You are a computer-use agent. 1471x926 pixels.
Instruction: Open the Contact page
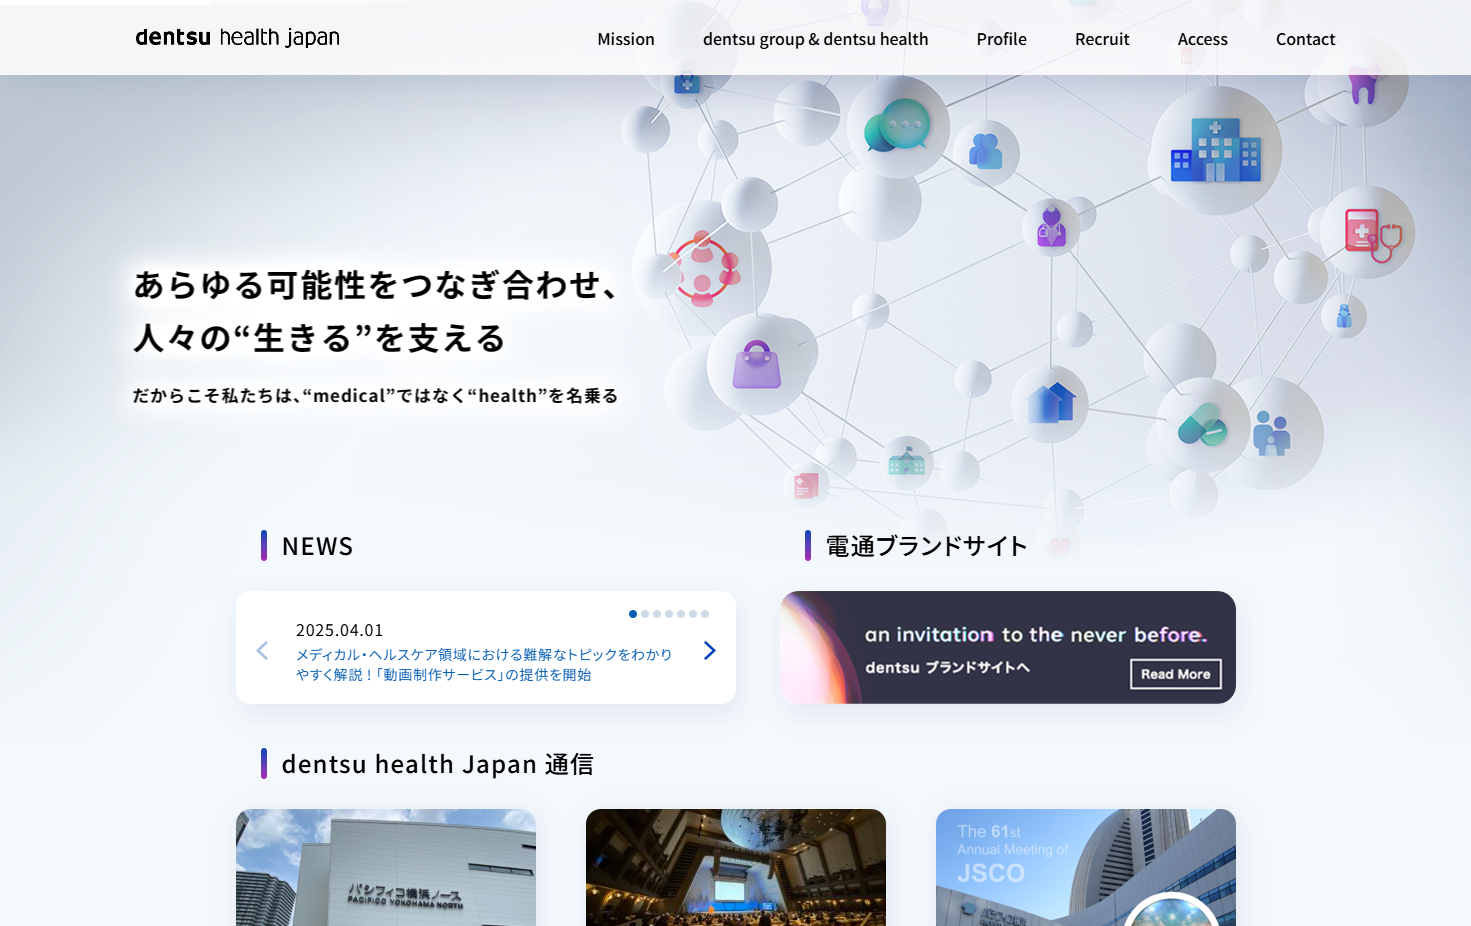coord(1305,39)
